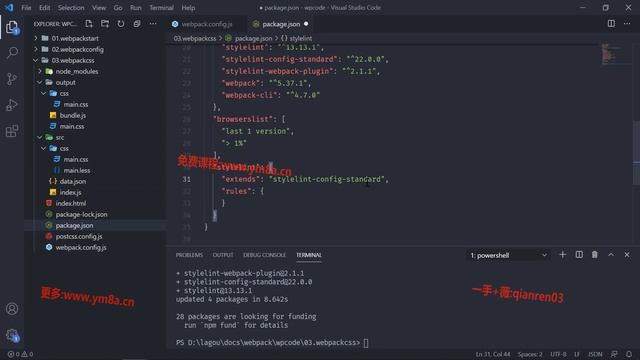
Task: Open the Extensions view
Action: [12, 131]
